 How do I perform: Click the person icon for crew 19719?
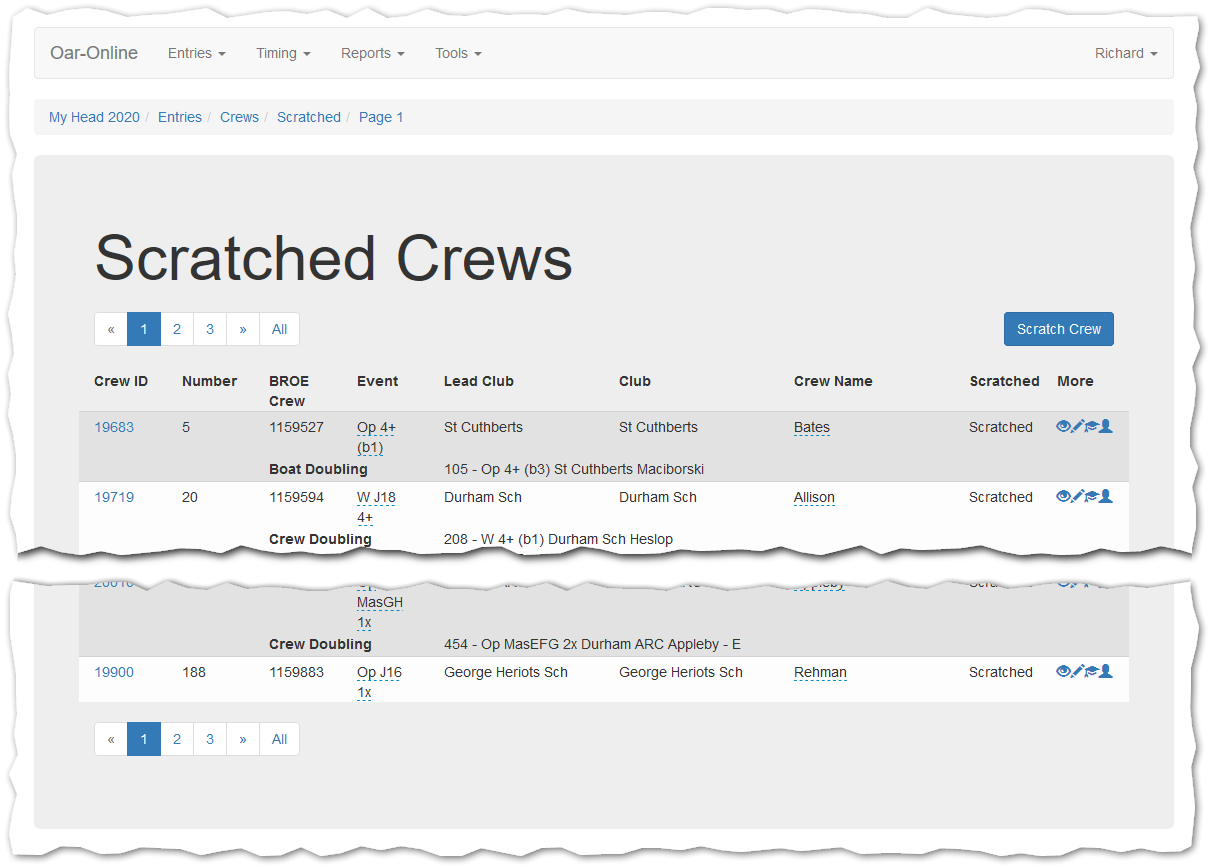[1106, 497]
